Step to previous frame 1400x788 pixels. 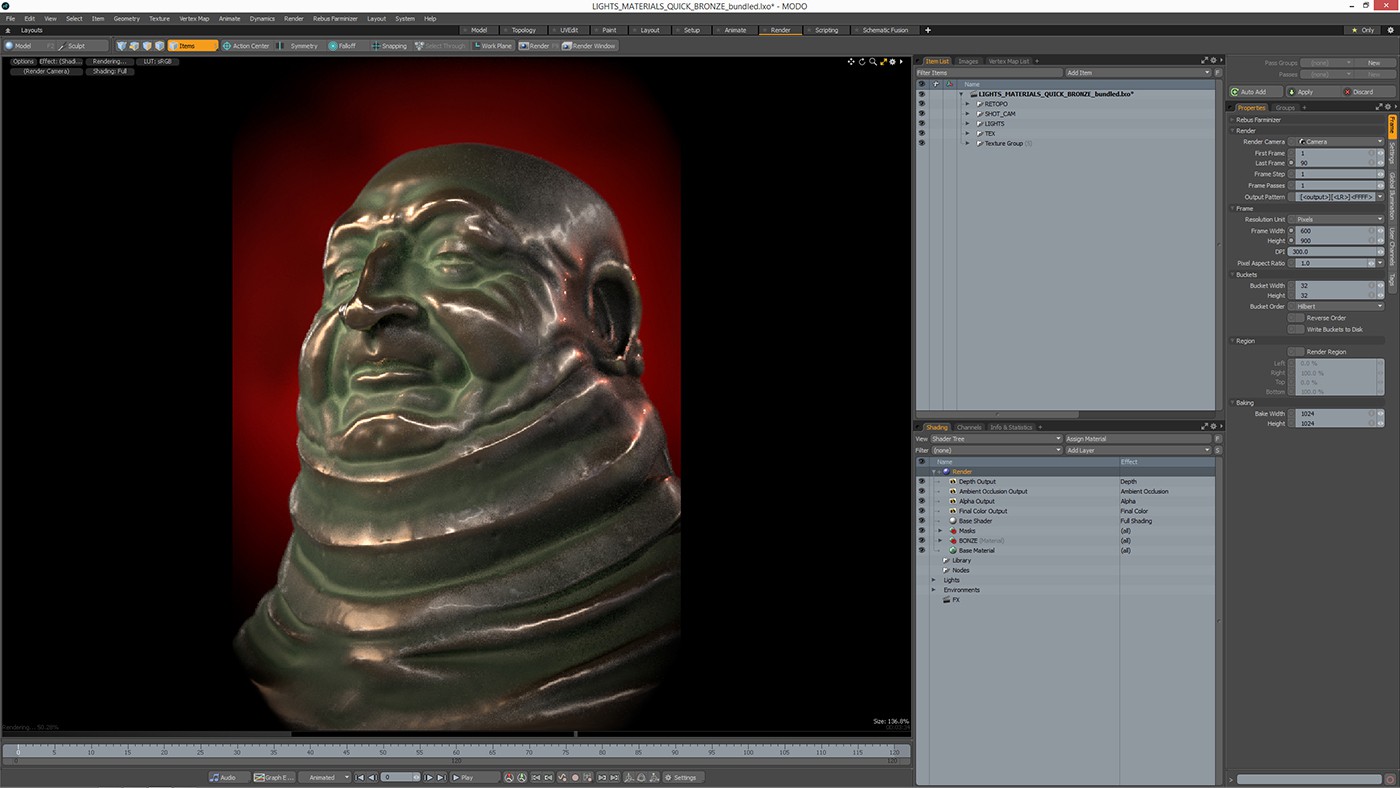(x=372, y=777)
